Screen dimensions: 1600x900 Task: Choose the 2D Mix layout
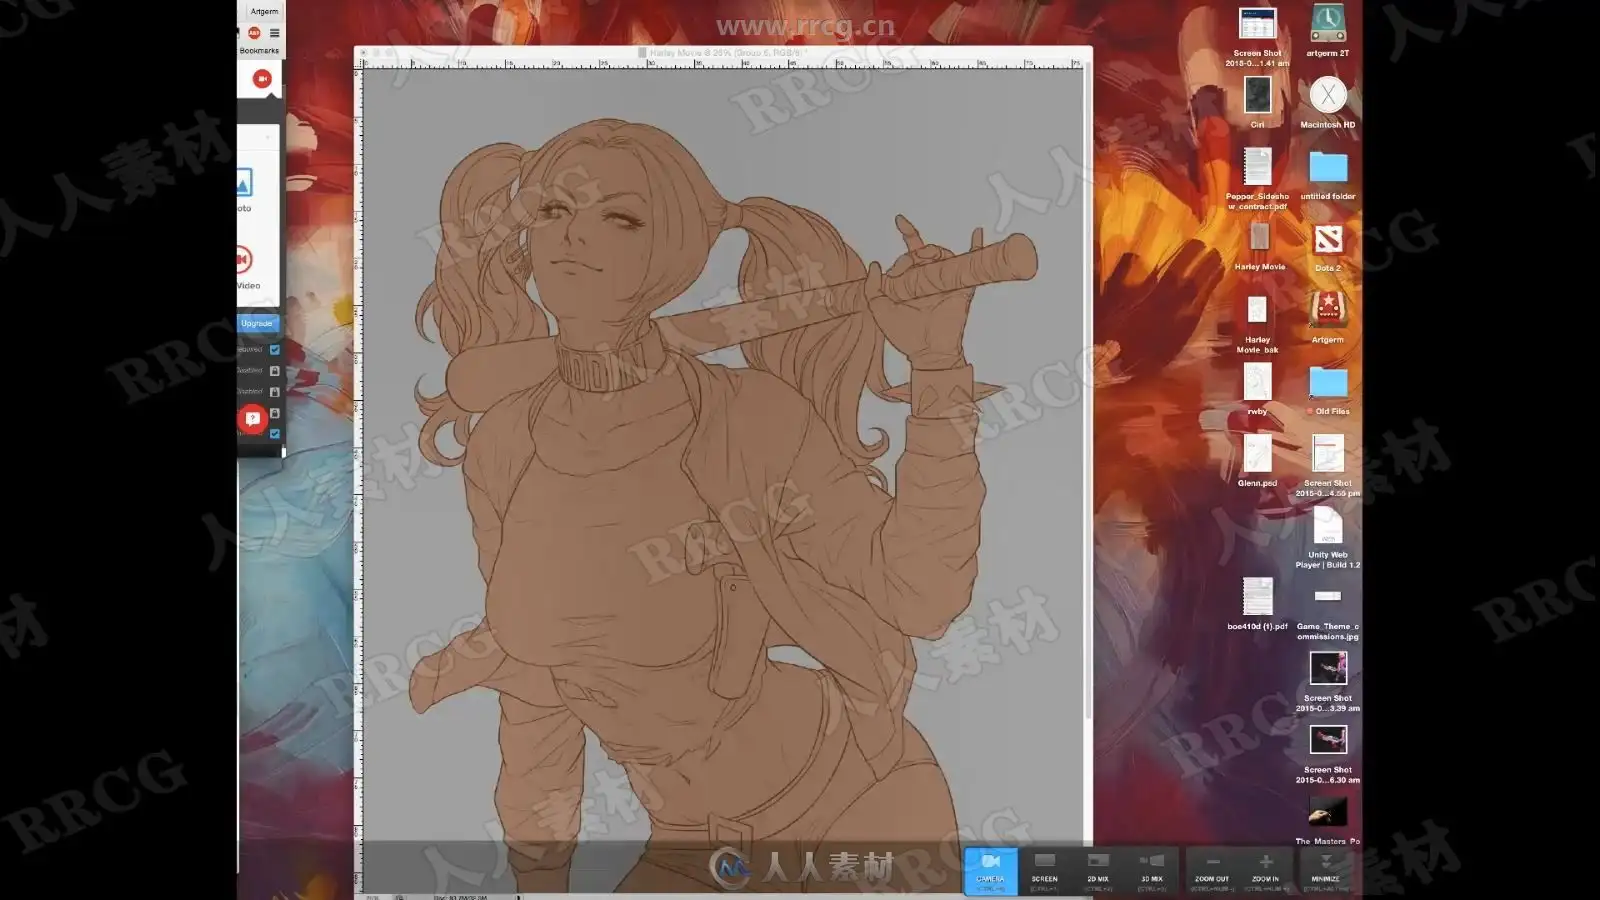tap(1098, 871)
